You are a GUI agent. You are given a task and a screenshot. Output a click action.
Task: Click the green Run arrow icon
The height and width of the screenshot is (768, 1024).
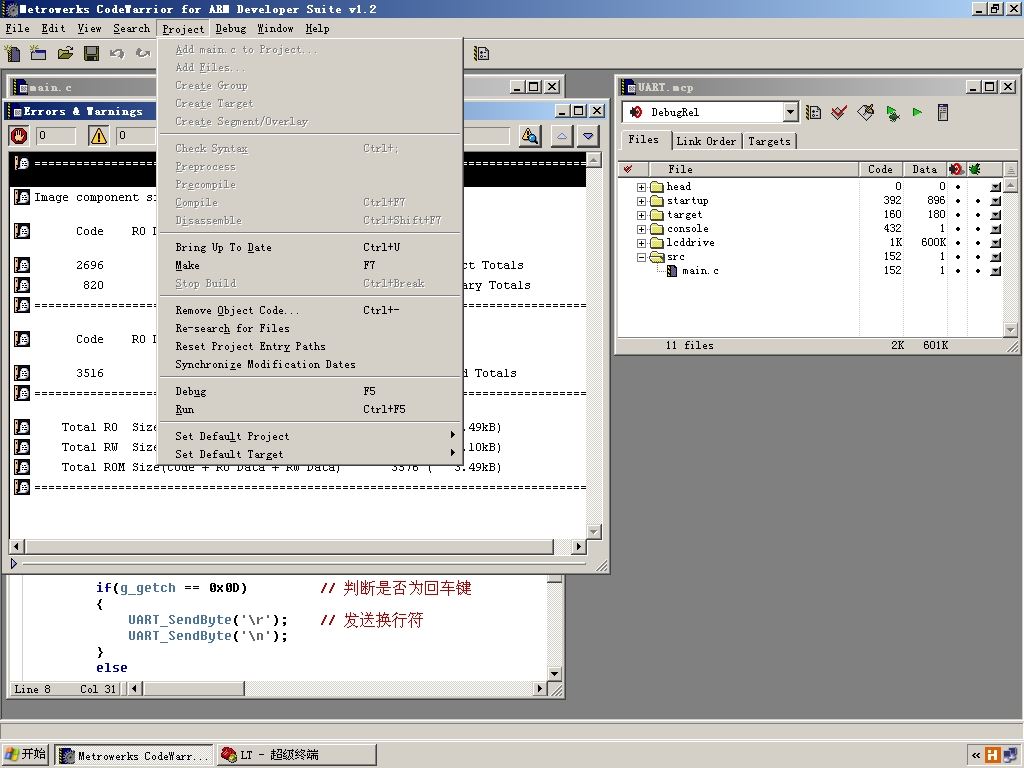pos(918,112)
